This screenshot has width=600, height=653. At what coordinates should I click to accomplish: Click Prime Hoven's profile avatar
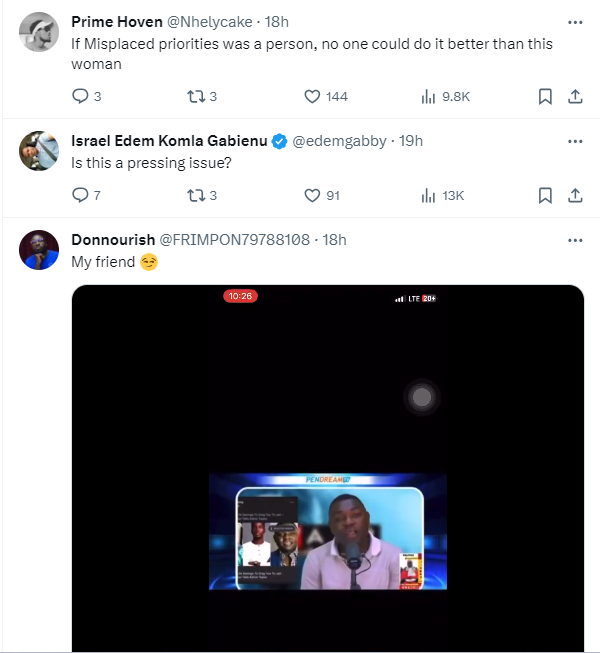pyautogui.click(x=39, y=33)
